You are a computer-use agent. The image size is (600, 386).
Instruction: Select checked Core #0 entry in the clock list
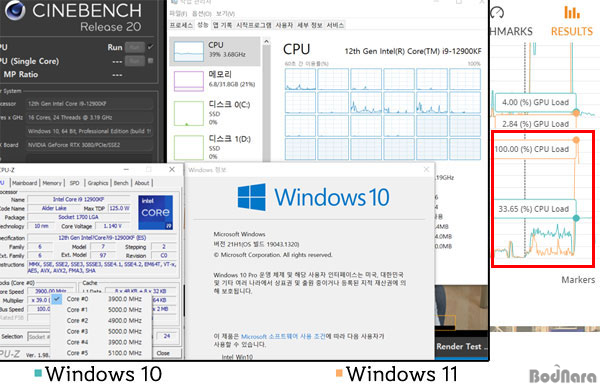pos(102,299)
